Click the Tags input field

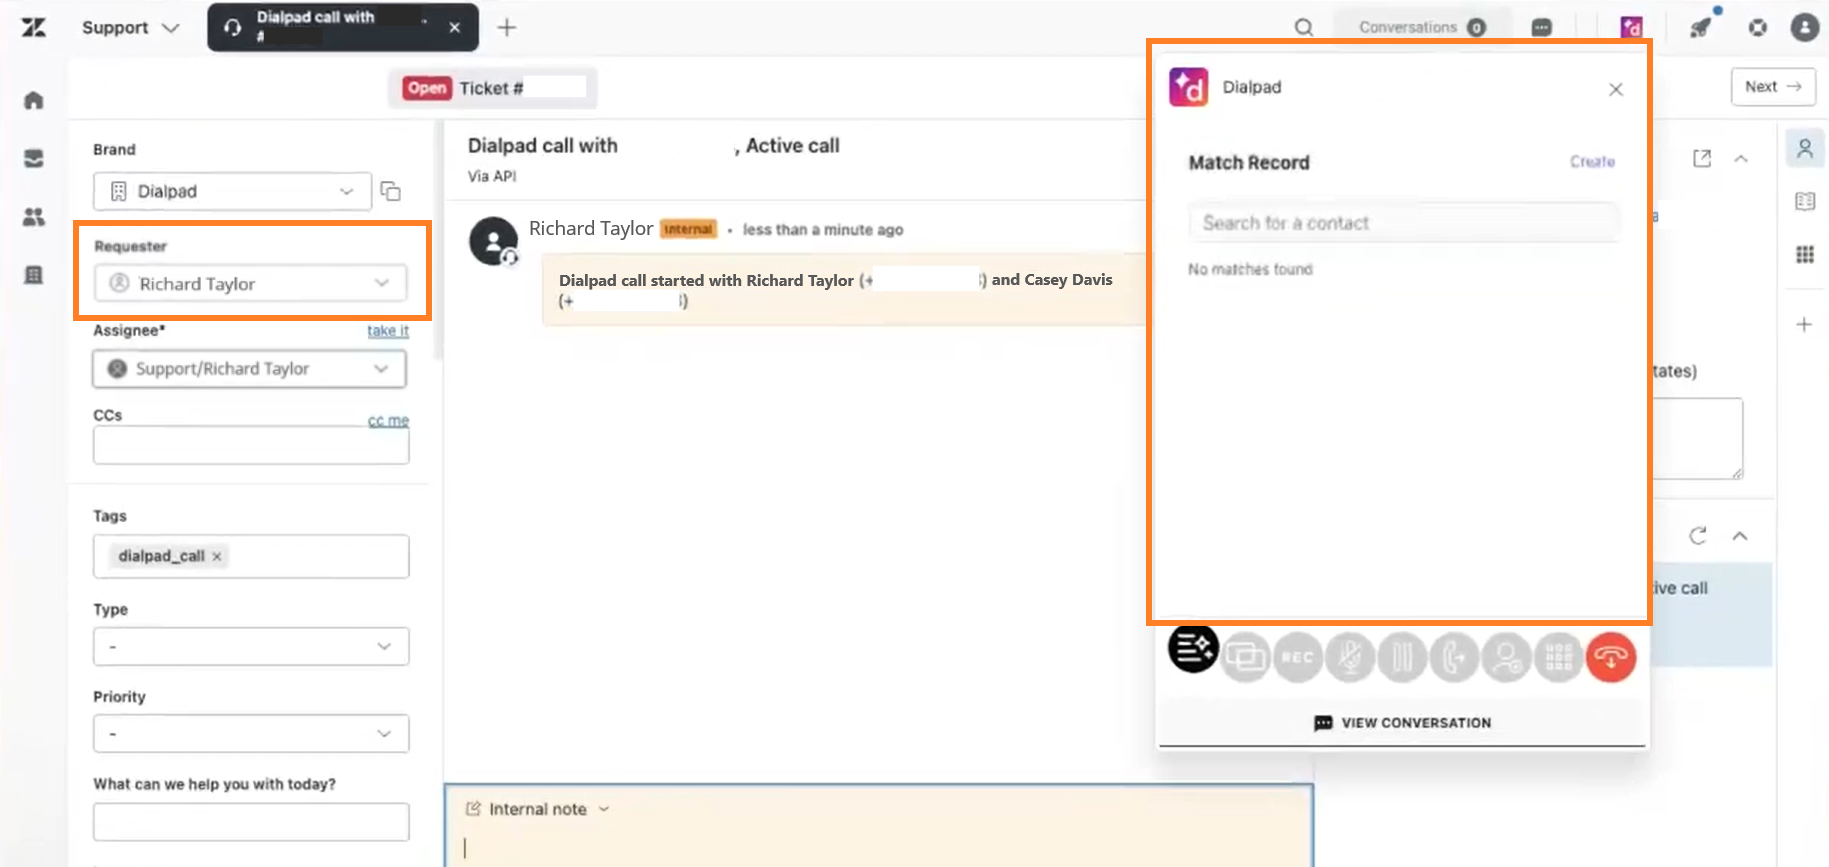(251, 556)
